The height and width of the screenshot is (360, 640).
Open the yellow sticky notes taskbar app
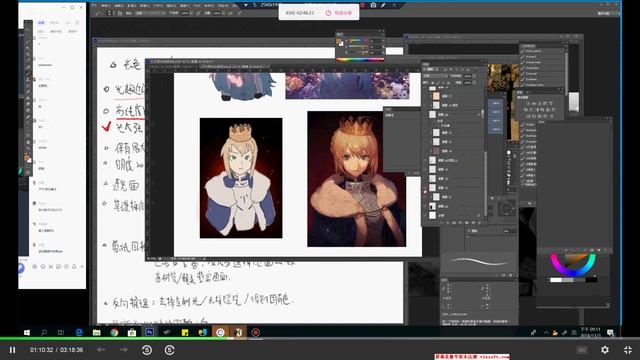click(185, 333)
